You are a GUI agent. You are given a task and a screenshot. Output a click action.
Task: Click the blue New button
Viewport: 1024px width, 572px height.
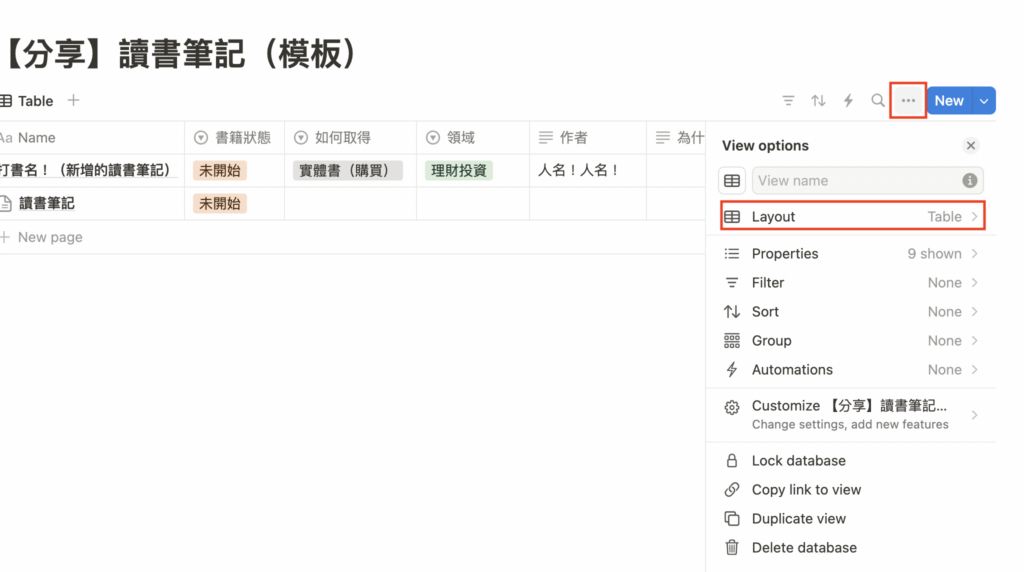click(948, 101)
